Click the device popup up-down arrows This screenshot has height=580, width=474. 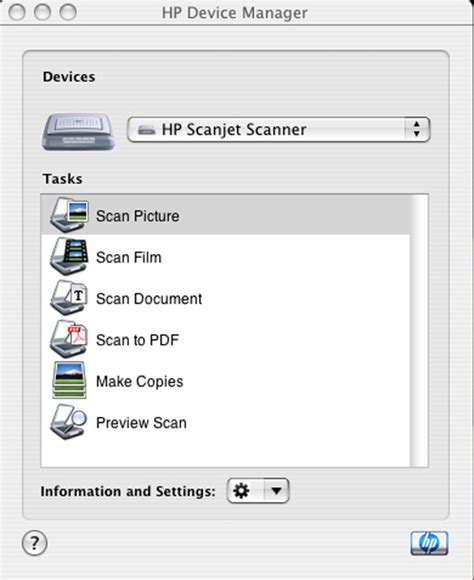[x=417, y=129]
